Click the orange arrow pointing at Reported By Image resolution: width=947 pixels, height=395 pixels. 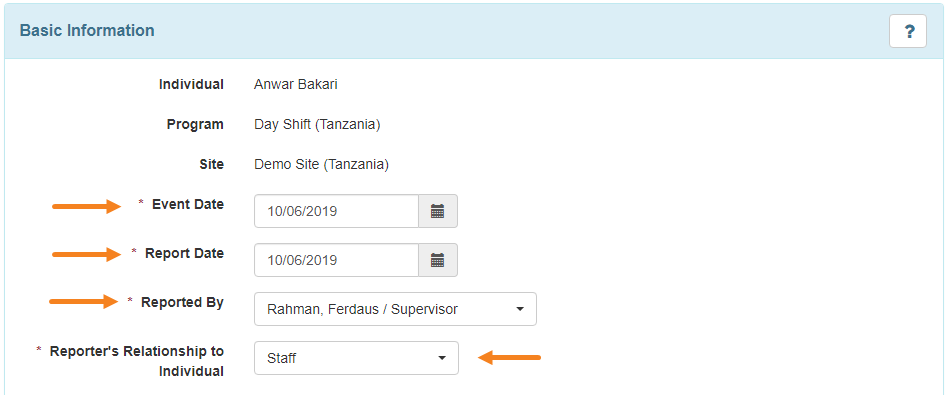[85, 301]
